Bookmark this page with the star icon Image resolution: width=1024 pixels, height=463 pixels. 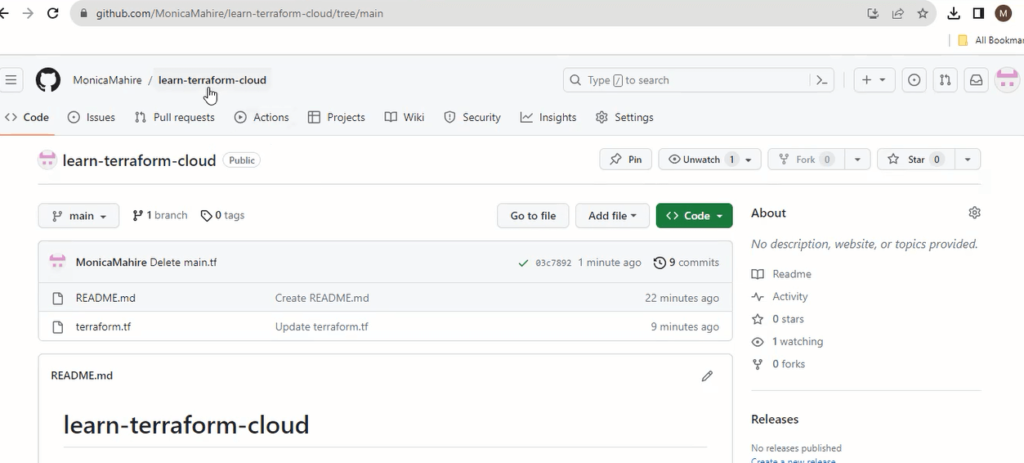pyautogui.click(x=922, y=13)
